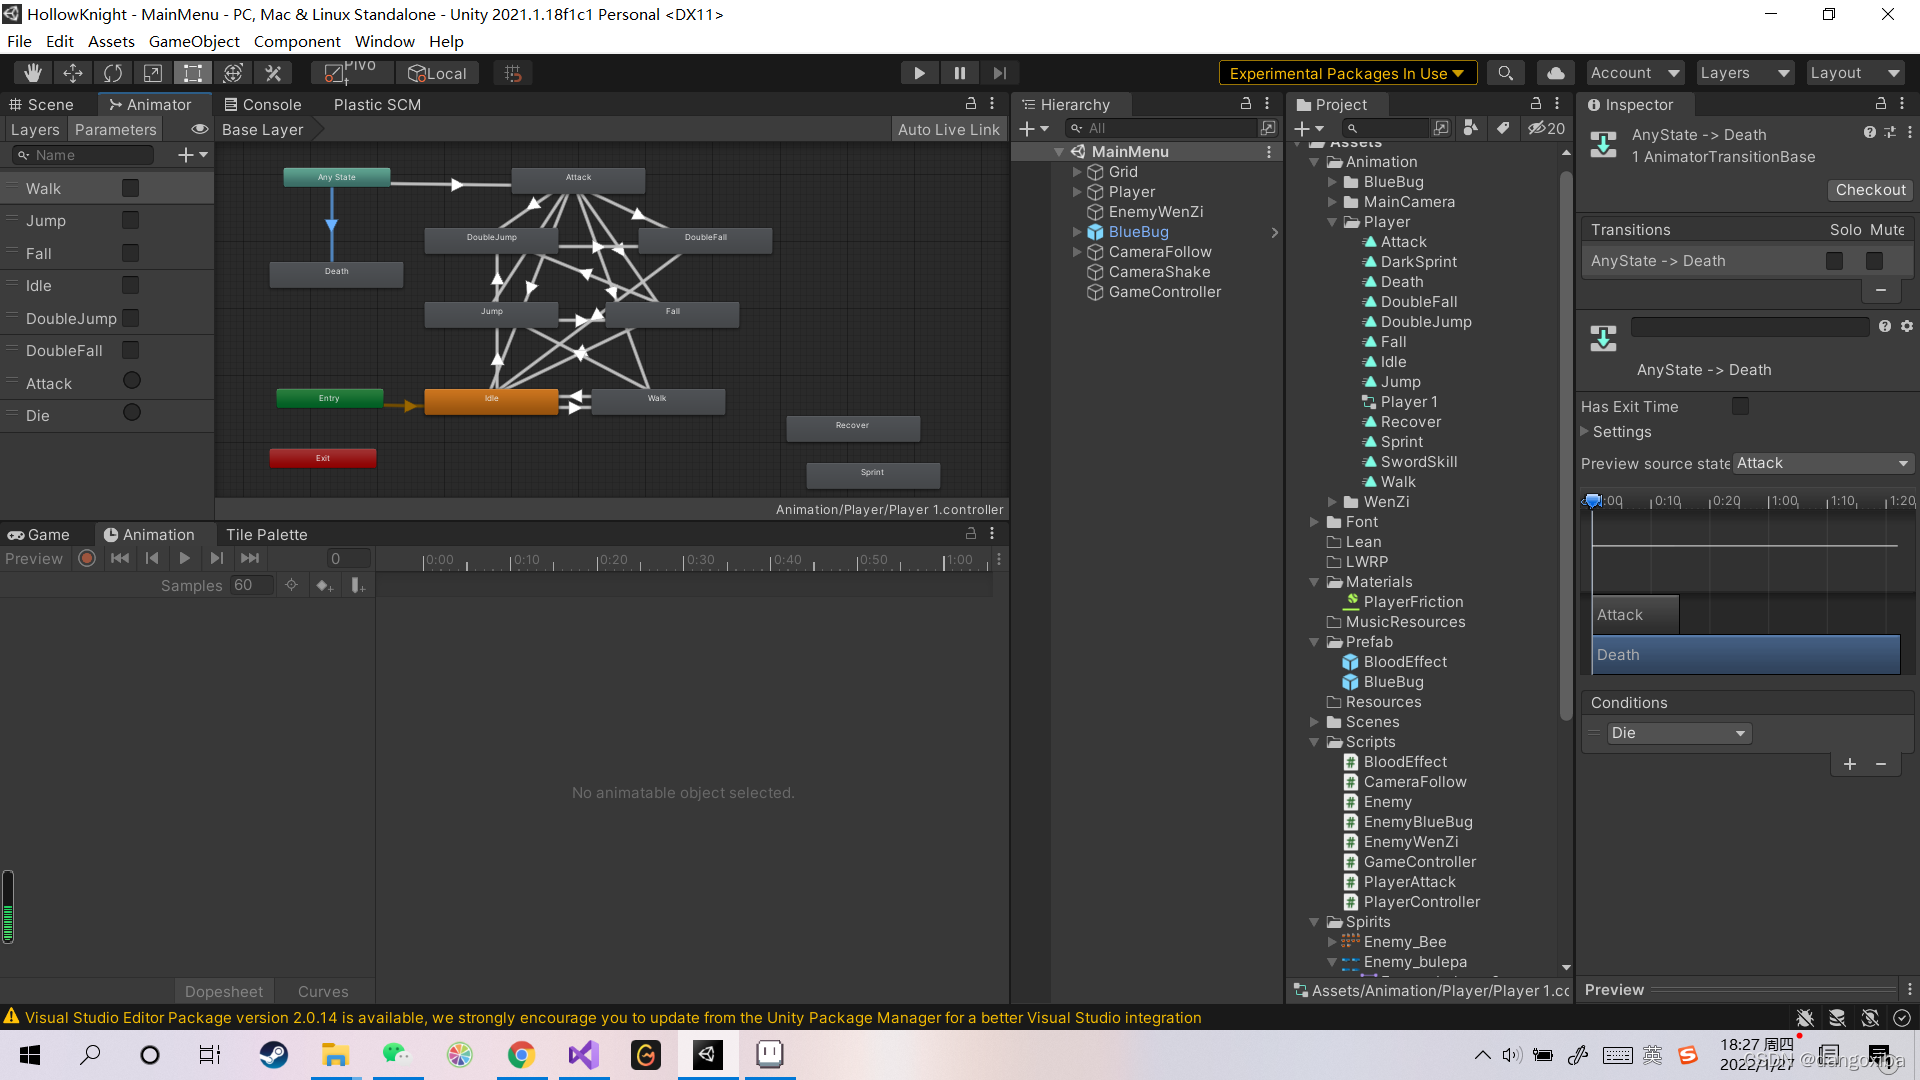Switch to the Console tab
The height and width of the screenshot is (1080, 1920).
262,105
